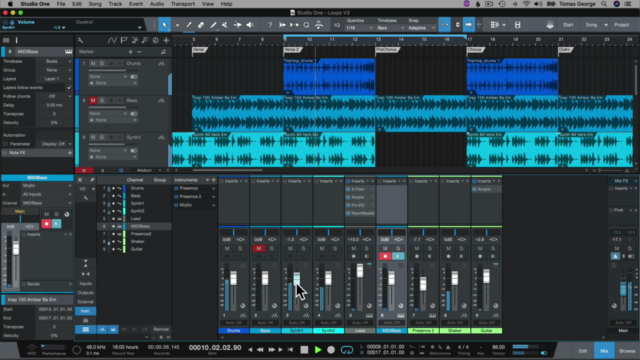Click the Start button
640x360 pixels.
(x=568, y=25)
